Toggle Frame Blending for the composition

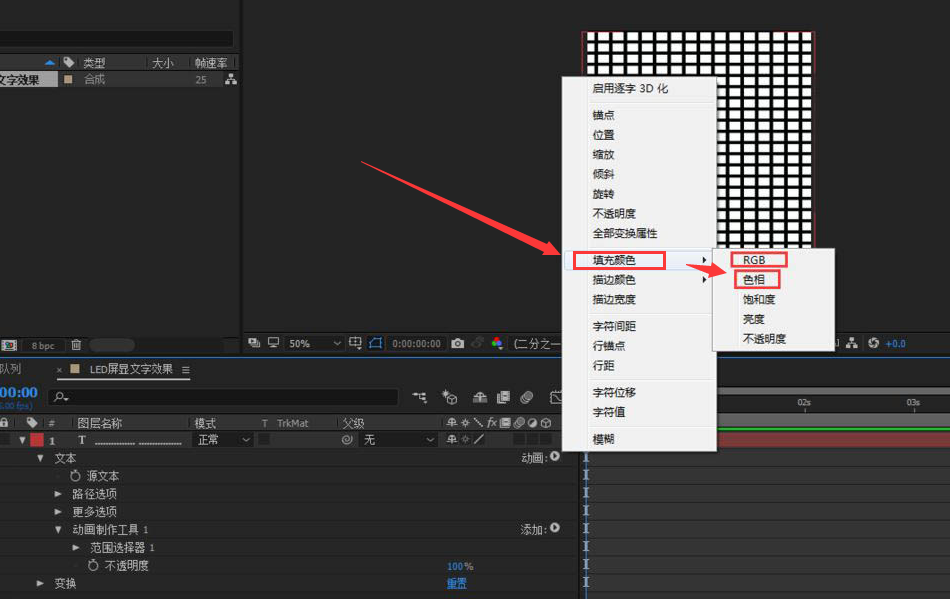503,397
